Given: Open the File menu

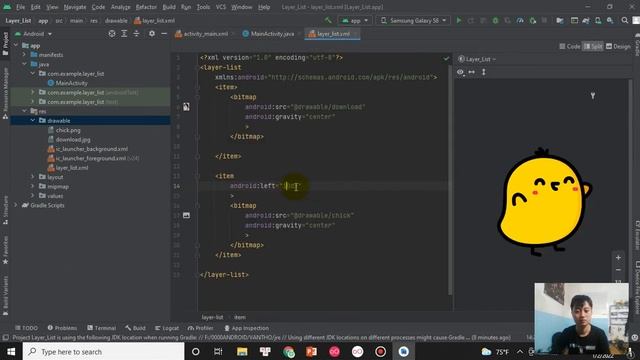Looking at the screenshot, I should pos(20,7).
